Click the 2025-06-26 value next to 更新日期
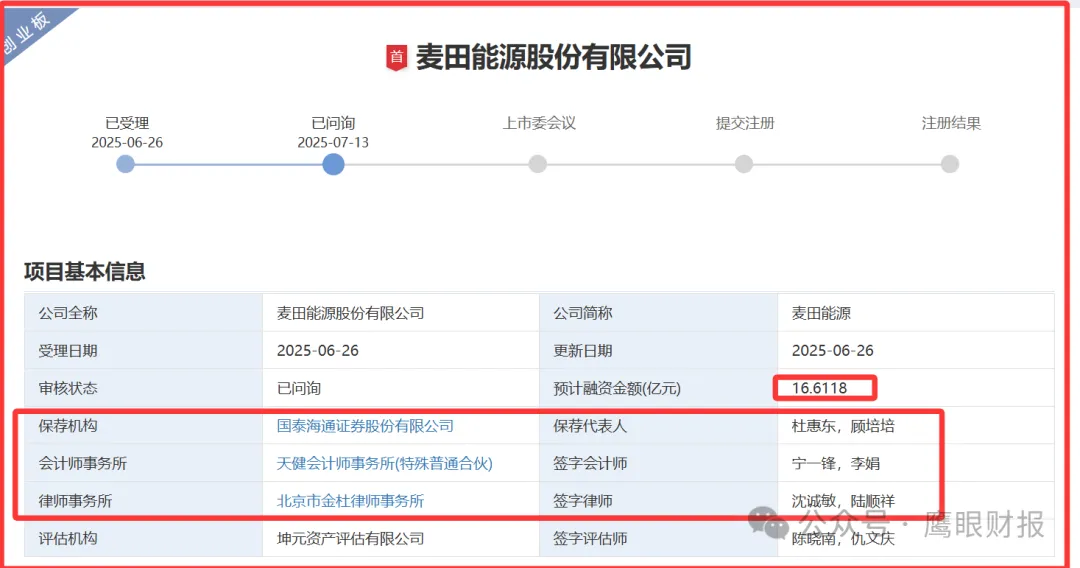1080x568 pixels. (832, 350)
